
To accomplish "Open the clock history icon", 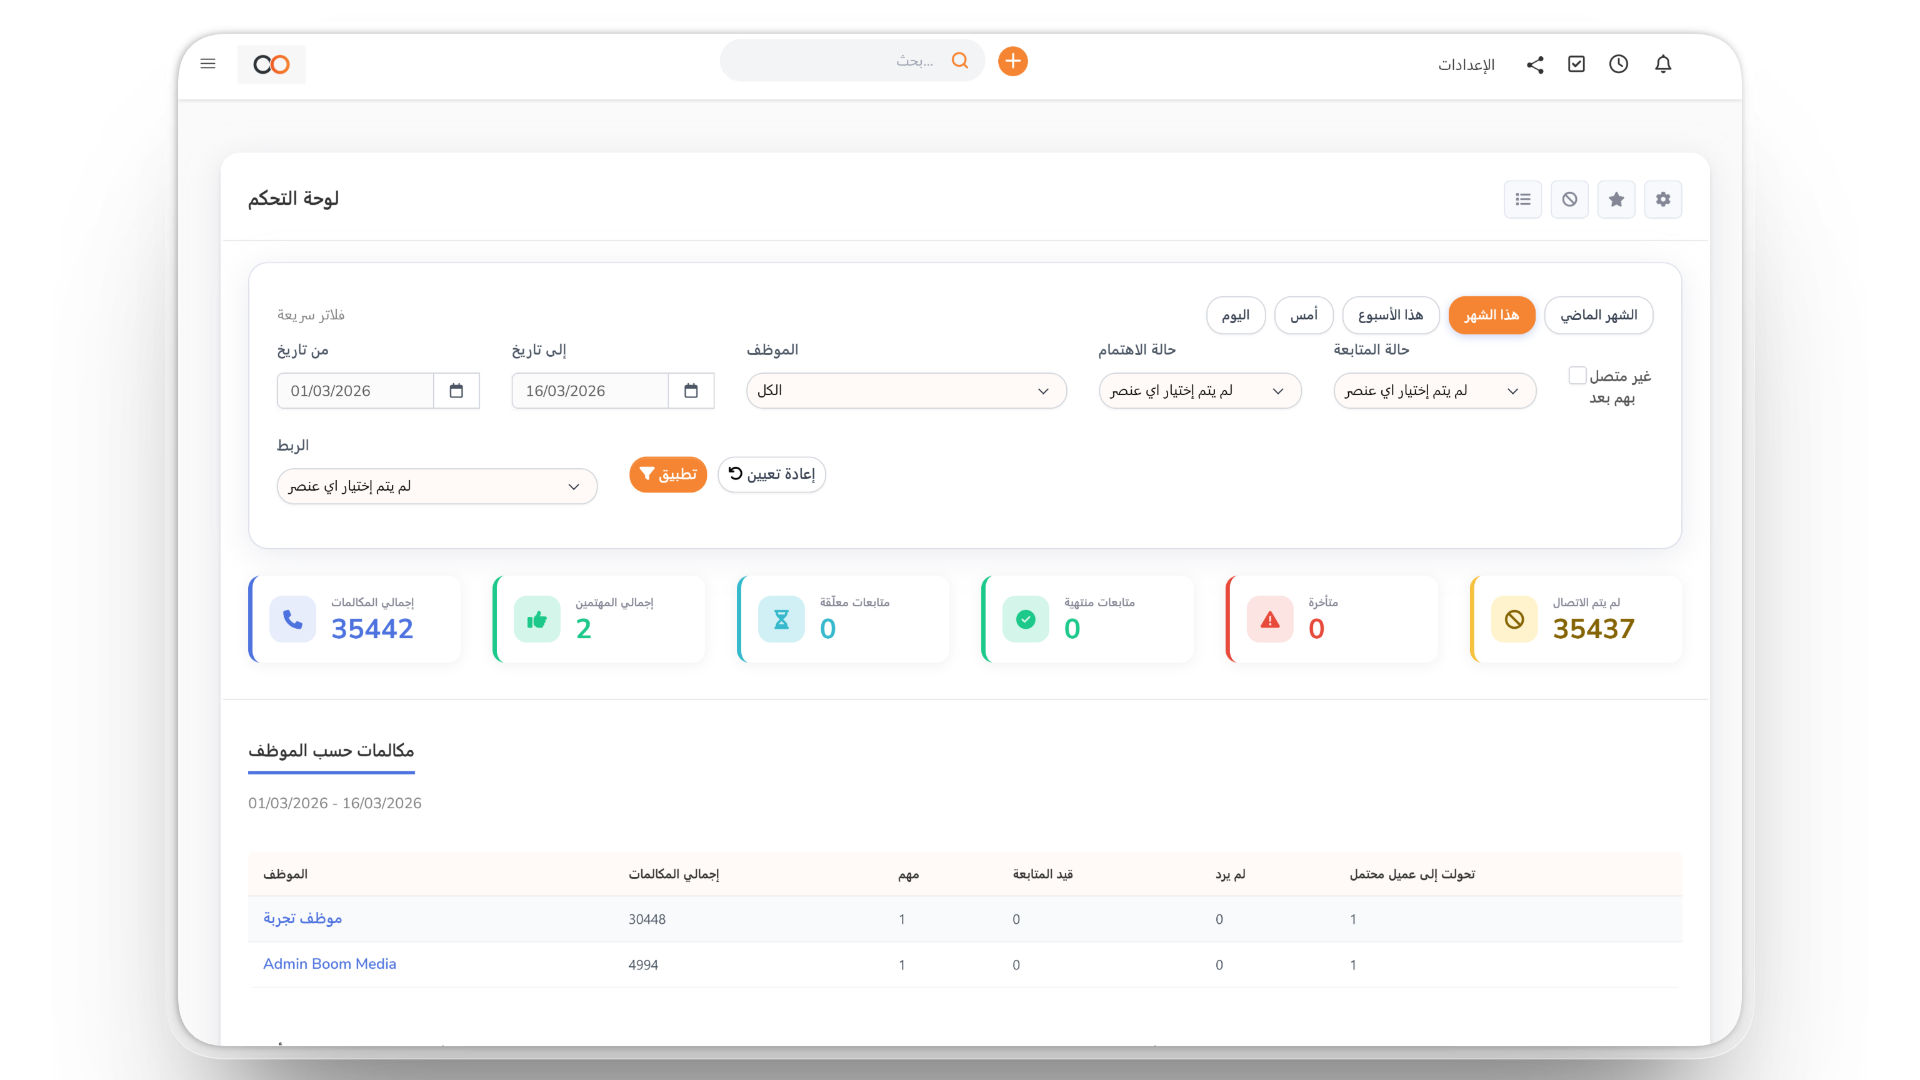I will pos(1619,64).
